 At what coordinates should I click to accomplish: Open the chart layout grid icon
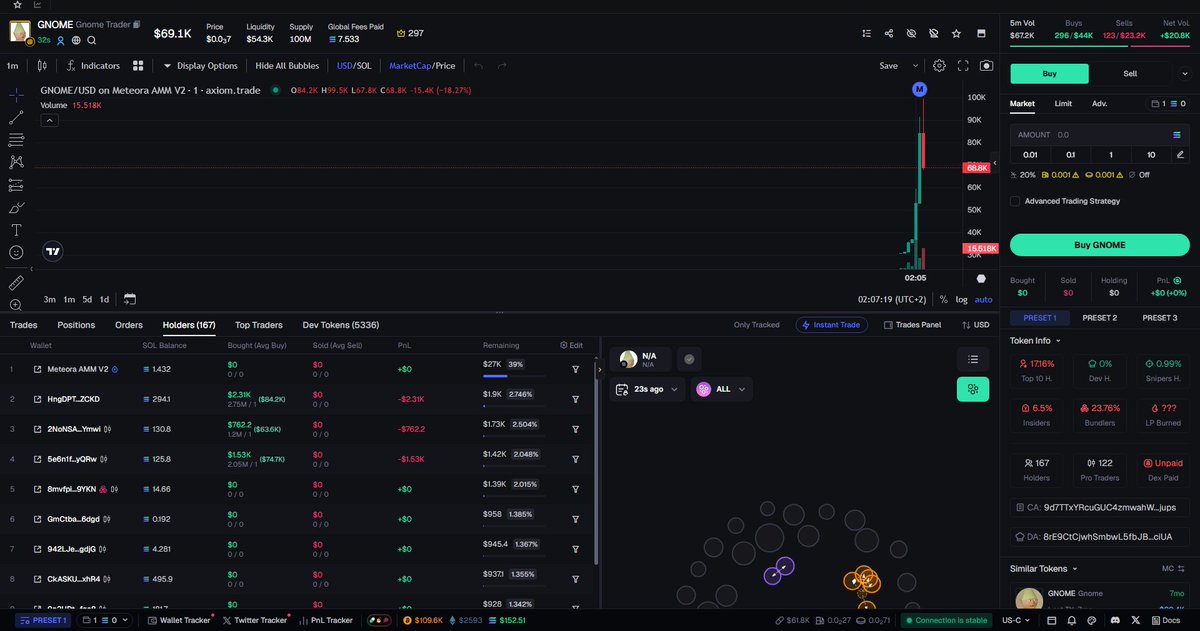point(139,66)
